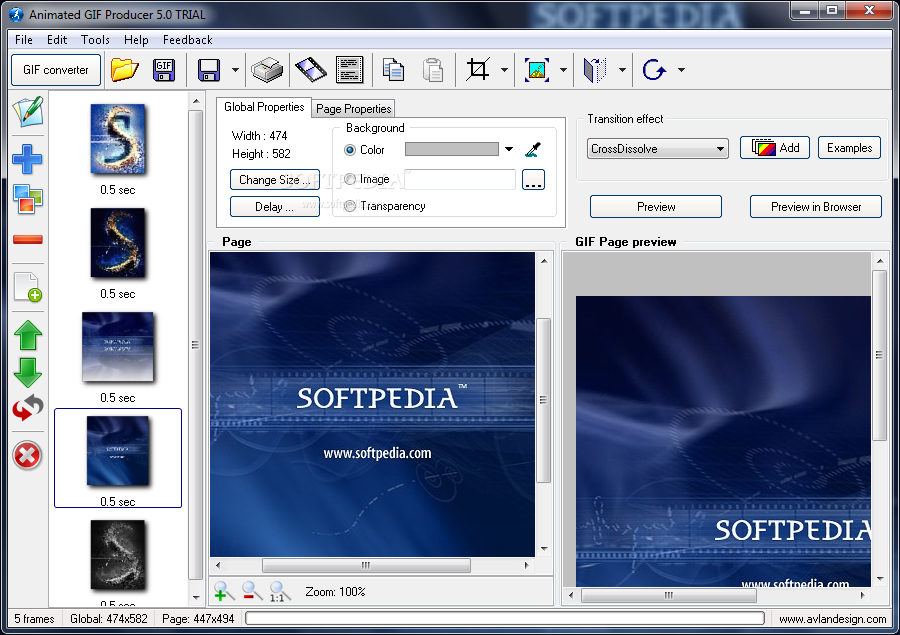
Task: Expand the crop tool dropdown arrow
Action: 504,70
